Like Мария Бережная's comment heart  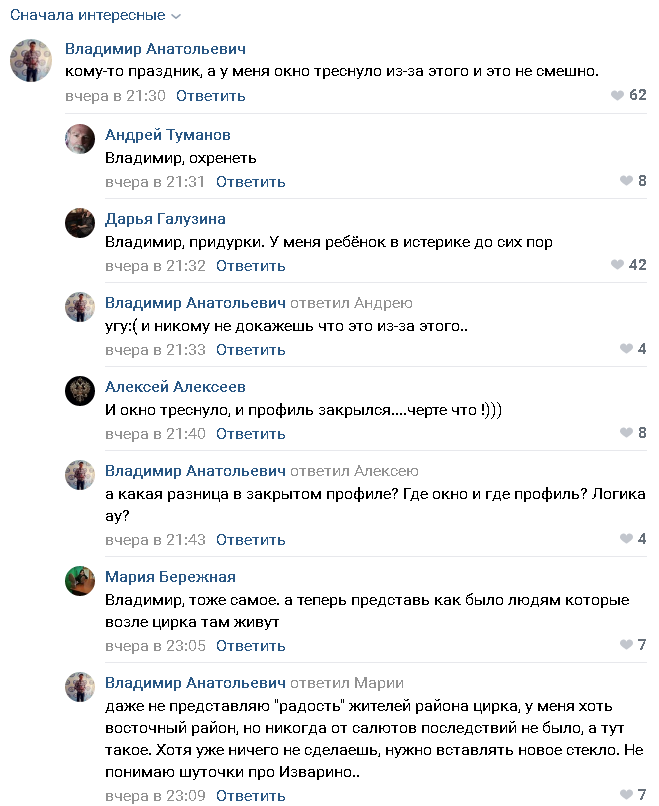pyautogui.click(x=627, y=645)
